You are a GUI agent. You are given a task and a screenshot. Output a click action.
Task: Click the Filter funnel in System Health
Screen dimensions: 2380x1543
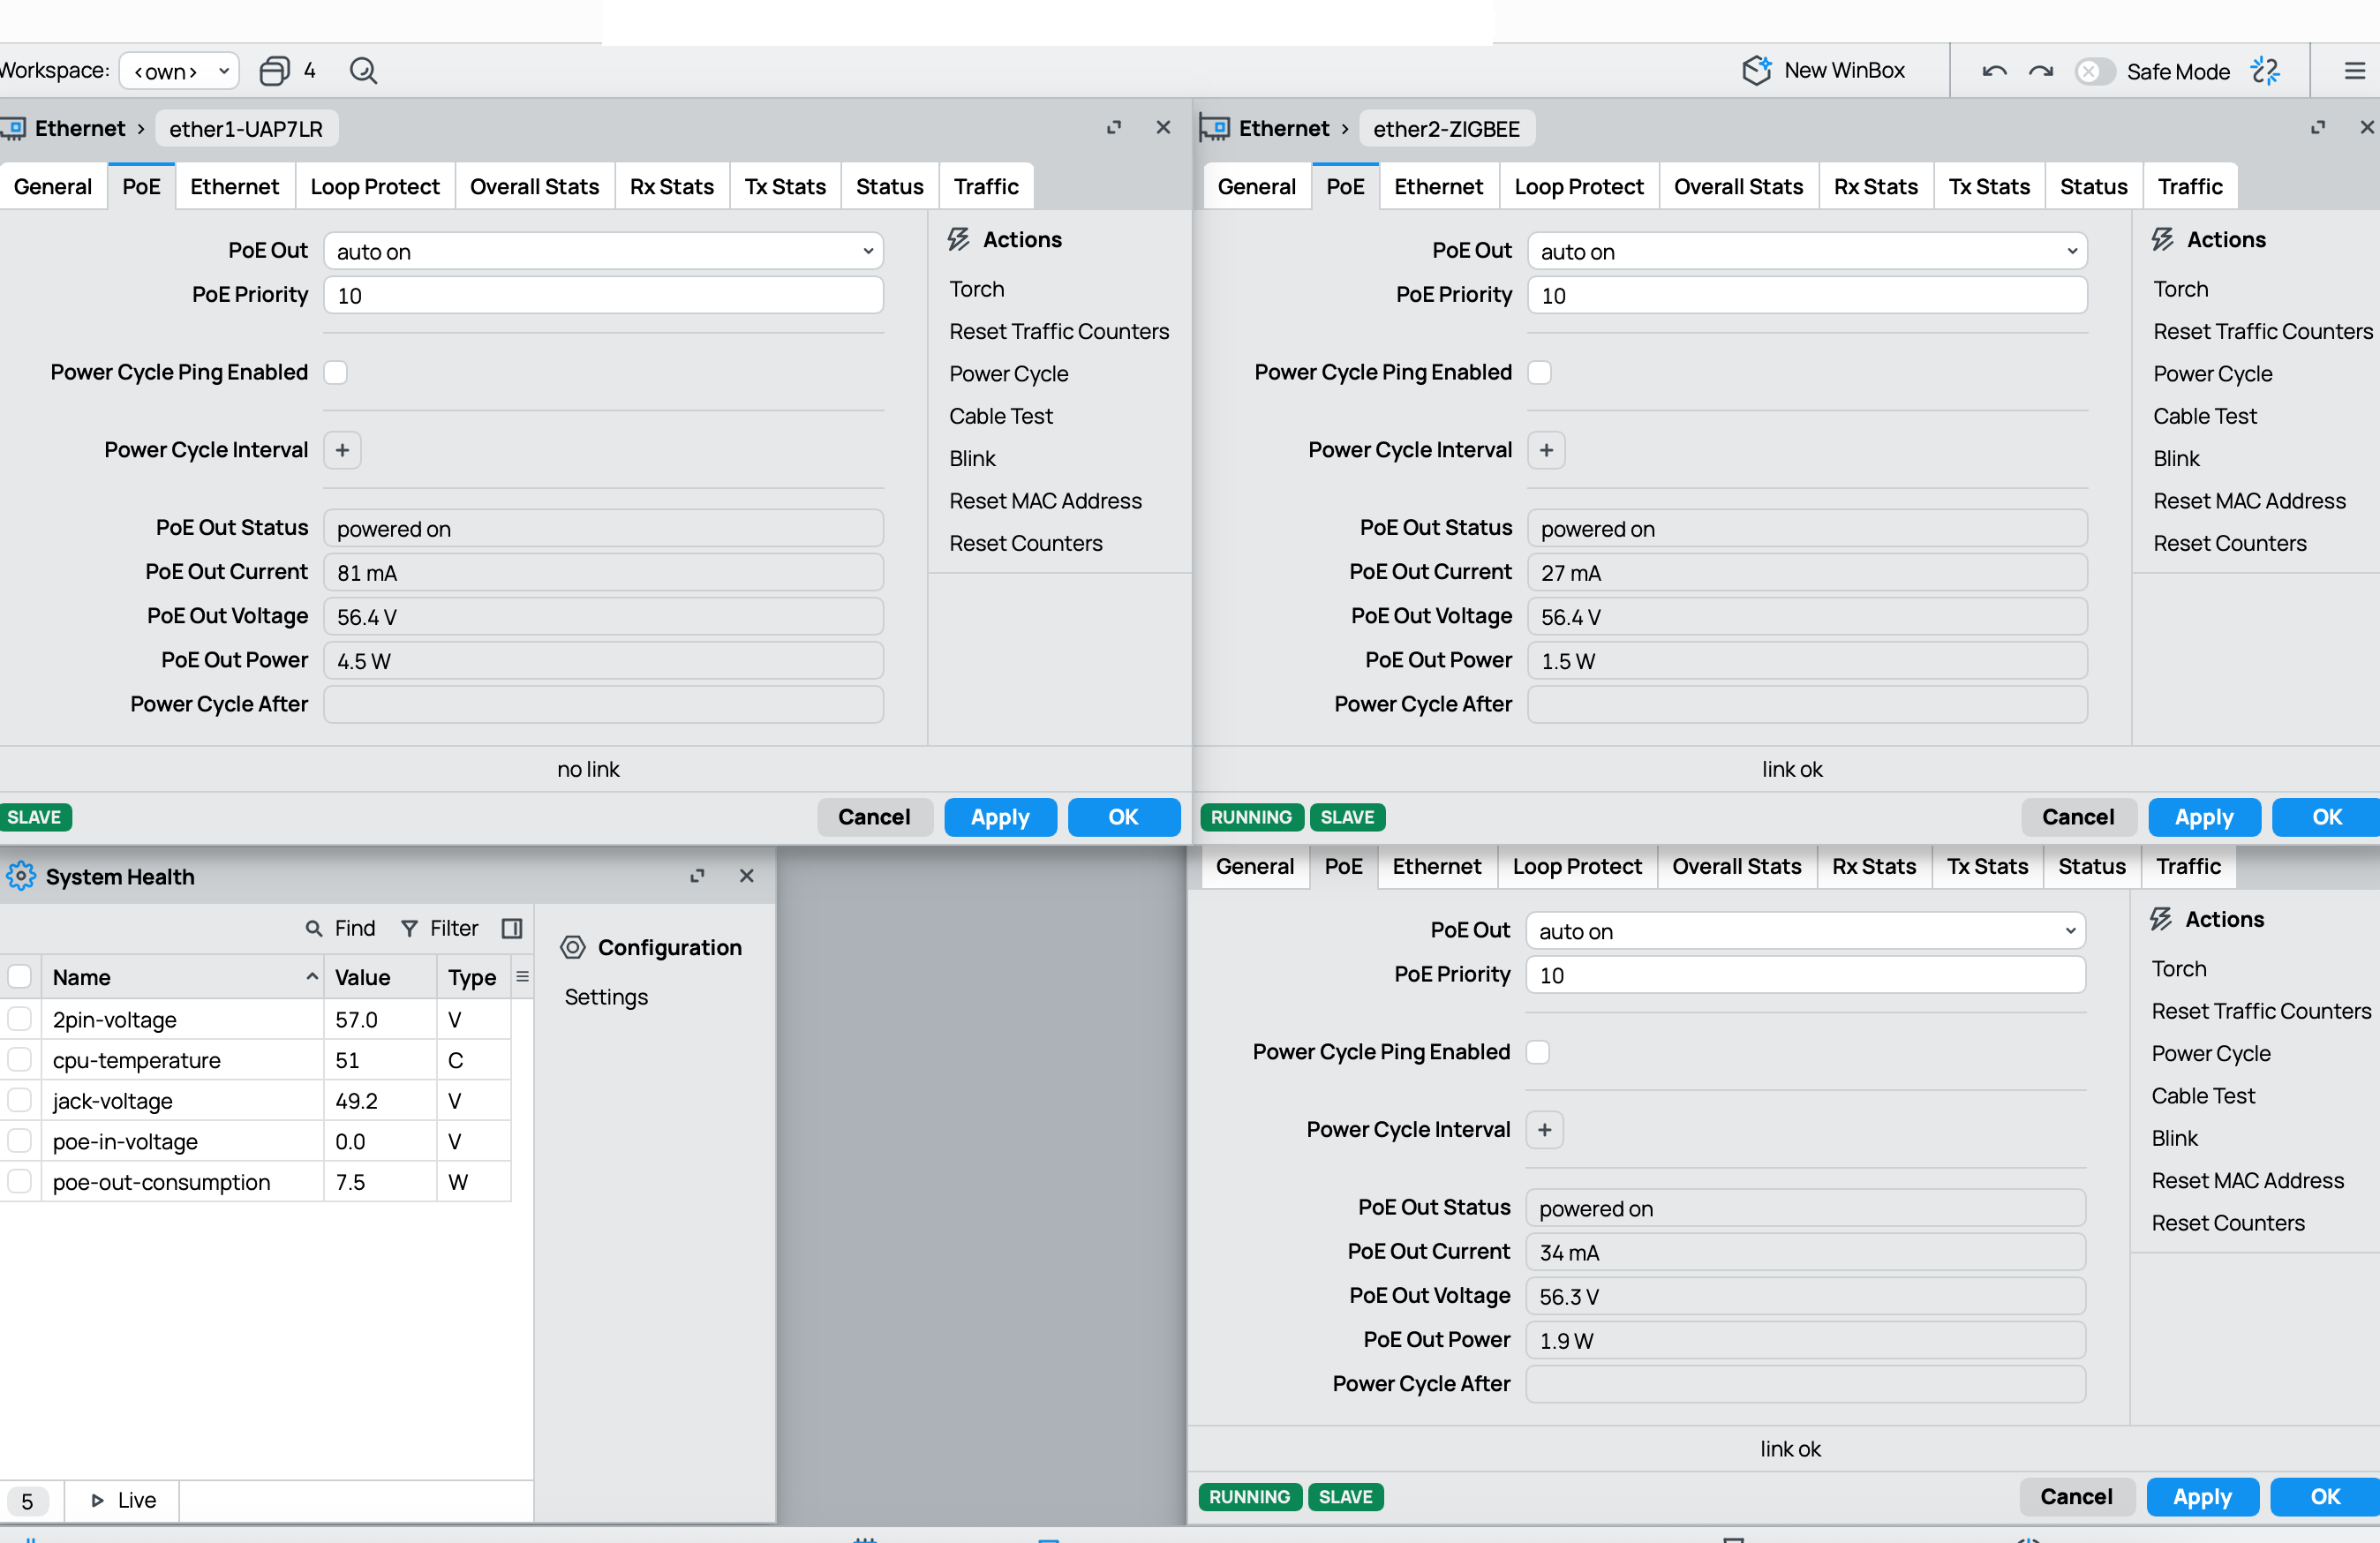(409, 928)
